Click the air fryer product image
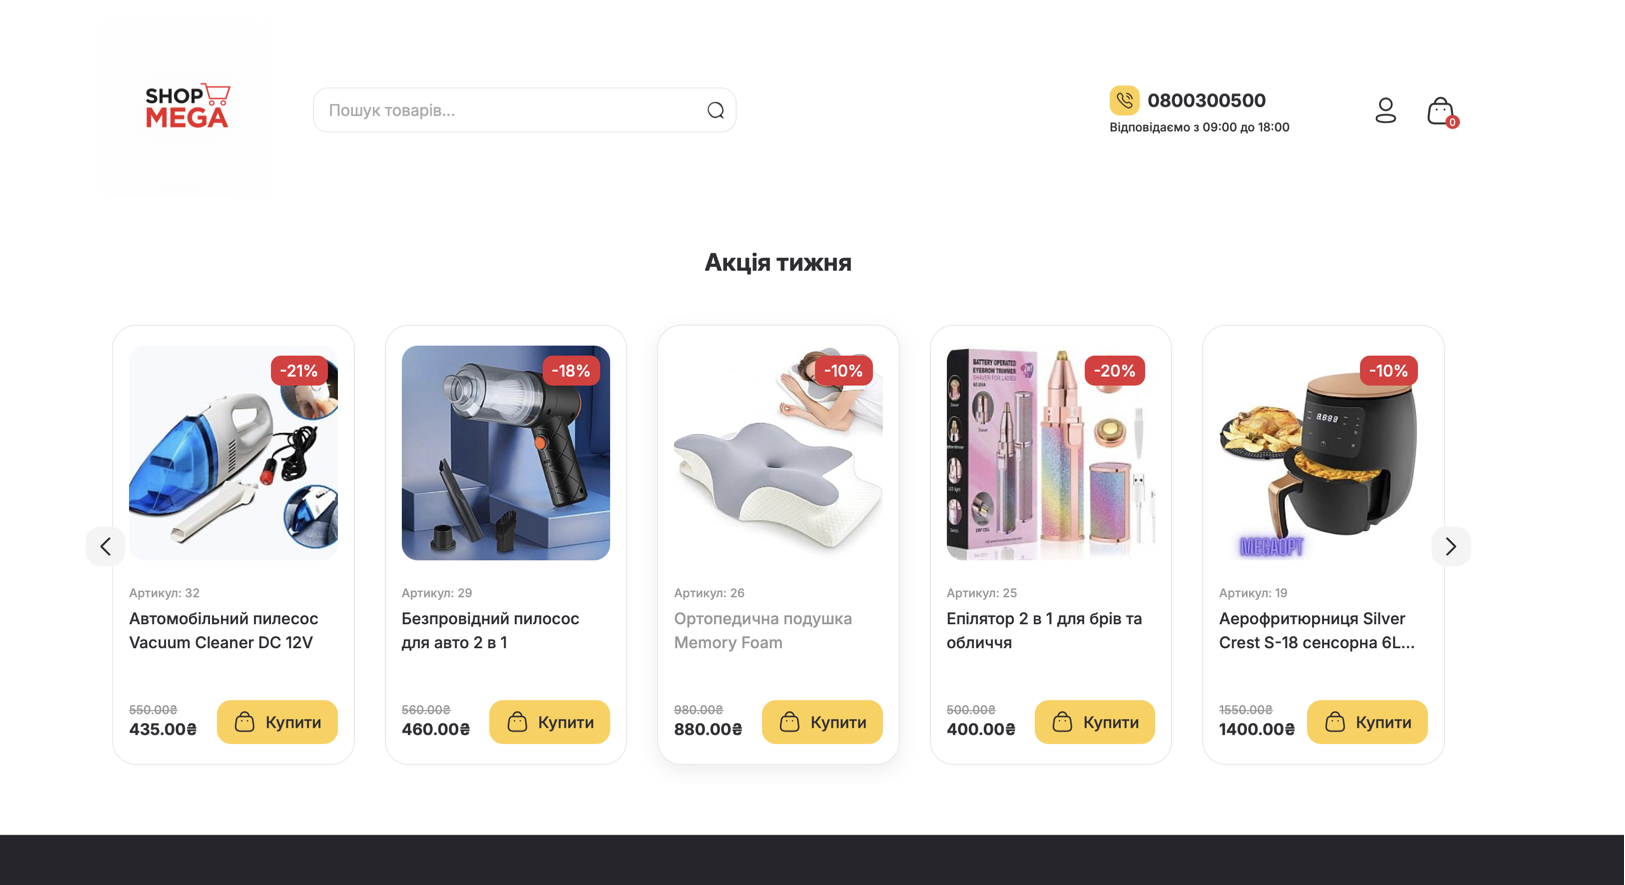 tap(1323, 453)
